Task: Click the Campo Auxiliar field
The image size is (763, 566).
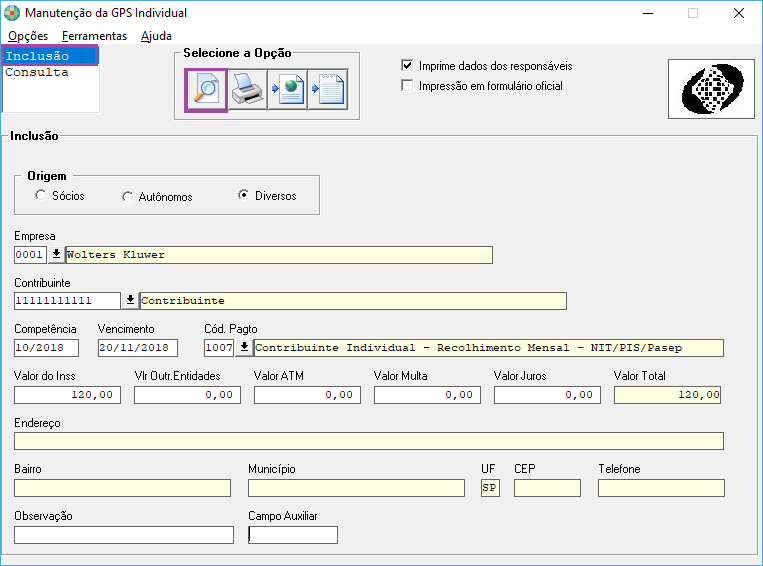Action: 292,535
